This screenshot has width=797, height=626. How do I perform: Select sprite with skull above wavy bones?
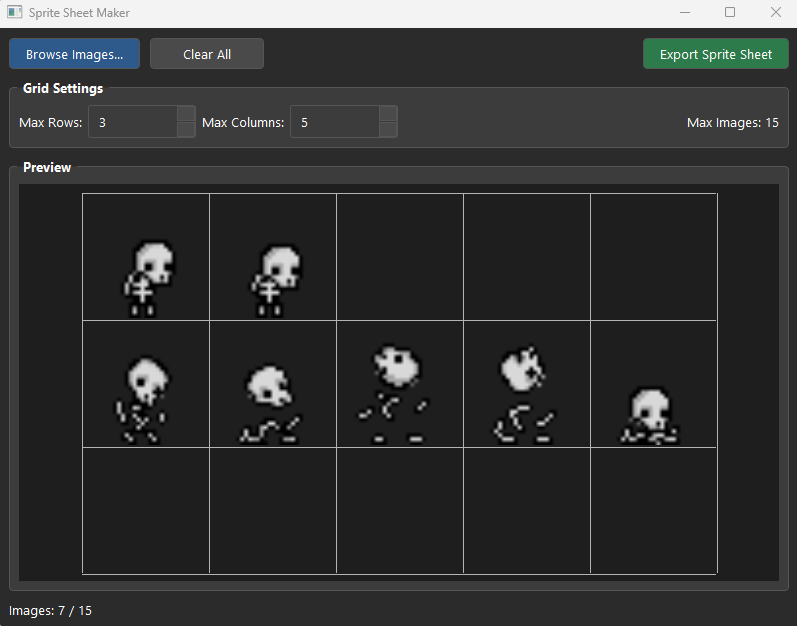pyautogui.click(x=270, y=403)
